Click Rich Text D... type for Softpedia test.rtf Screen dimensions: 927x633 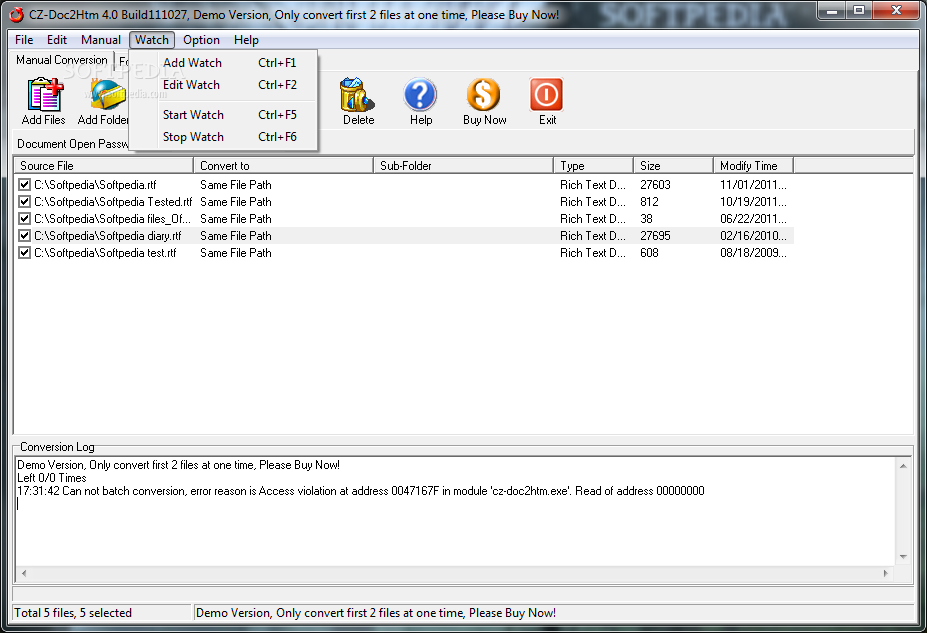pos(592,253)
